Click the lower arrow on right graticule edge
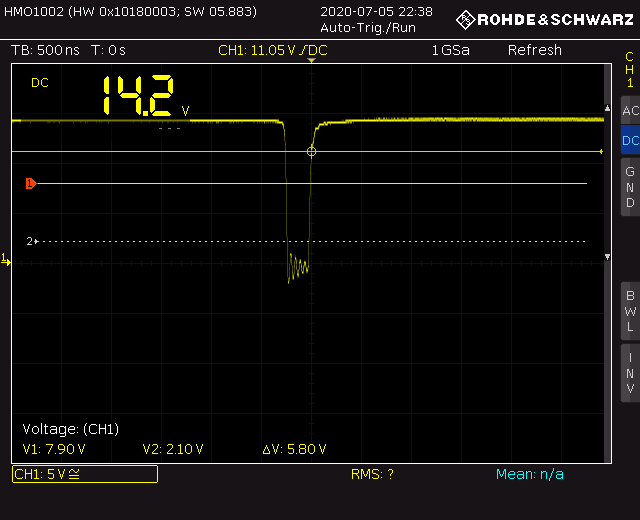 (608, 258)
